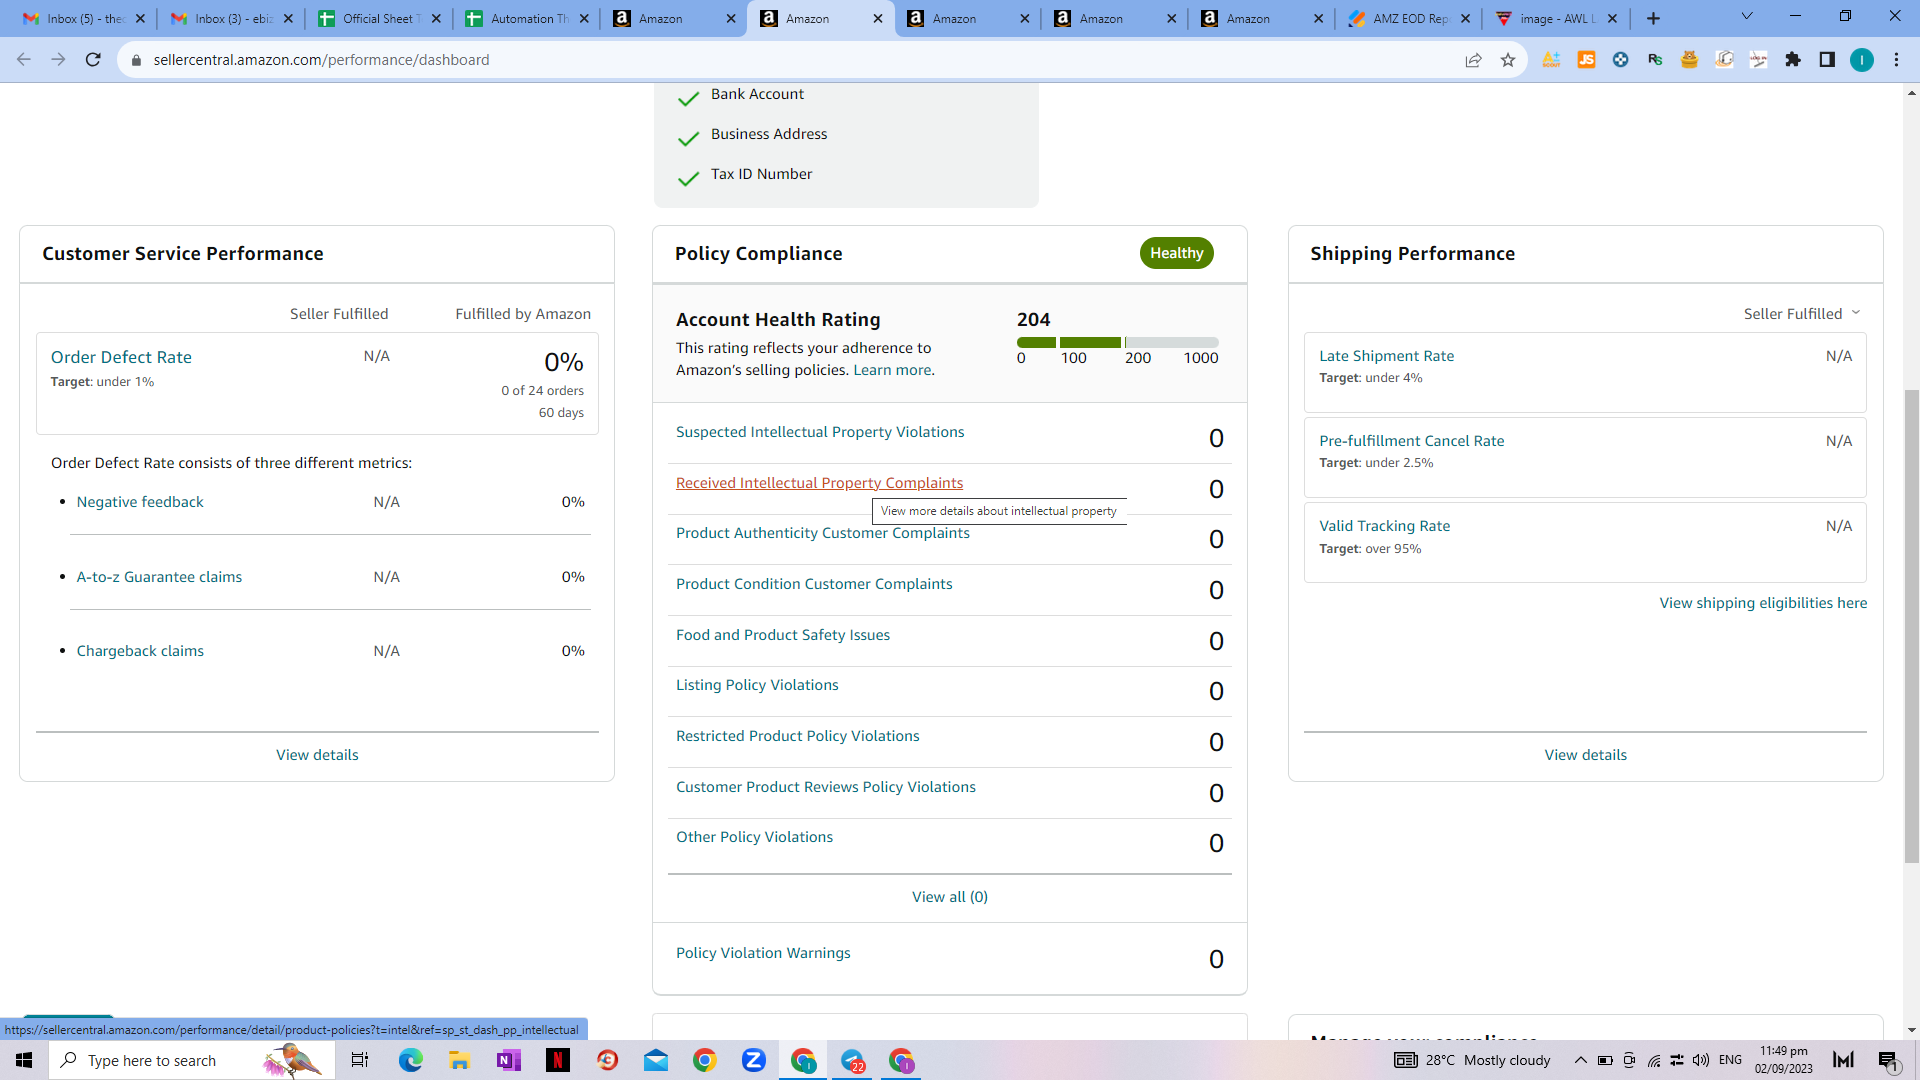Click View all (0) policy issues
The width and height of the screenshot is (1920, 1080).
pos(950,897)
